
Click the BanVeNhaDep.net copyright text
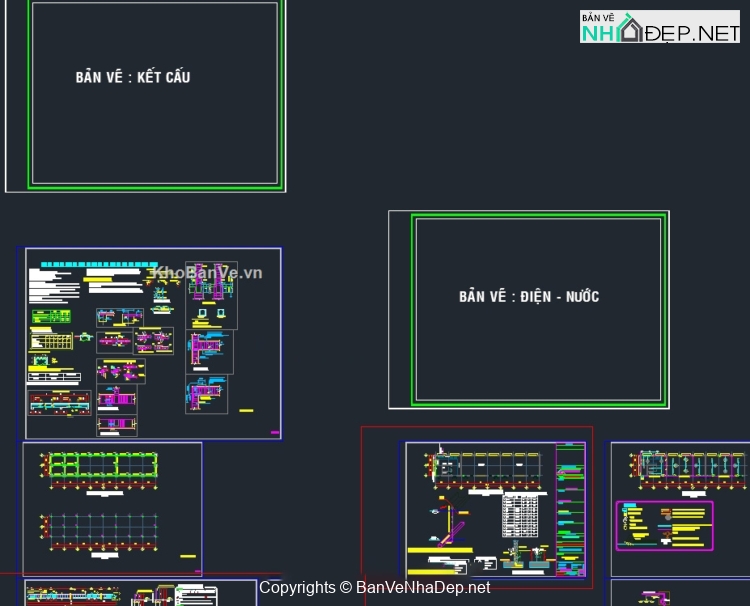pyautogui.click(x=375, y=589)
